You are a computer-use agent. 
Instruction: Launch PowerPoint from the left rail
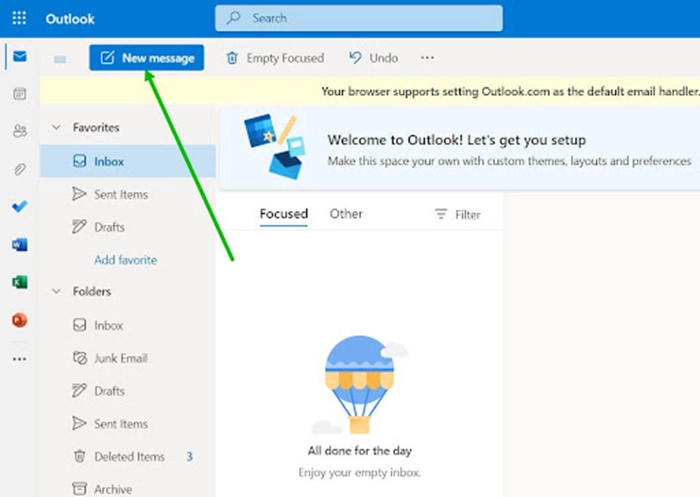19,320
